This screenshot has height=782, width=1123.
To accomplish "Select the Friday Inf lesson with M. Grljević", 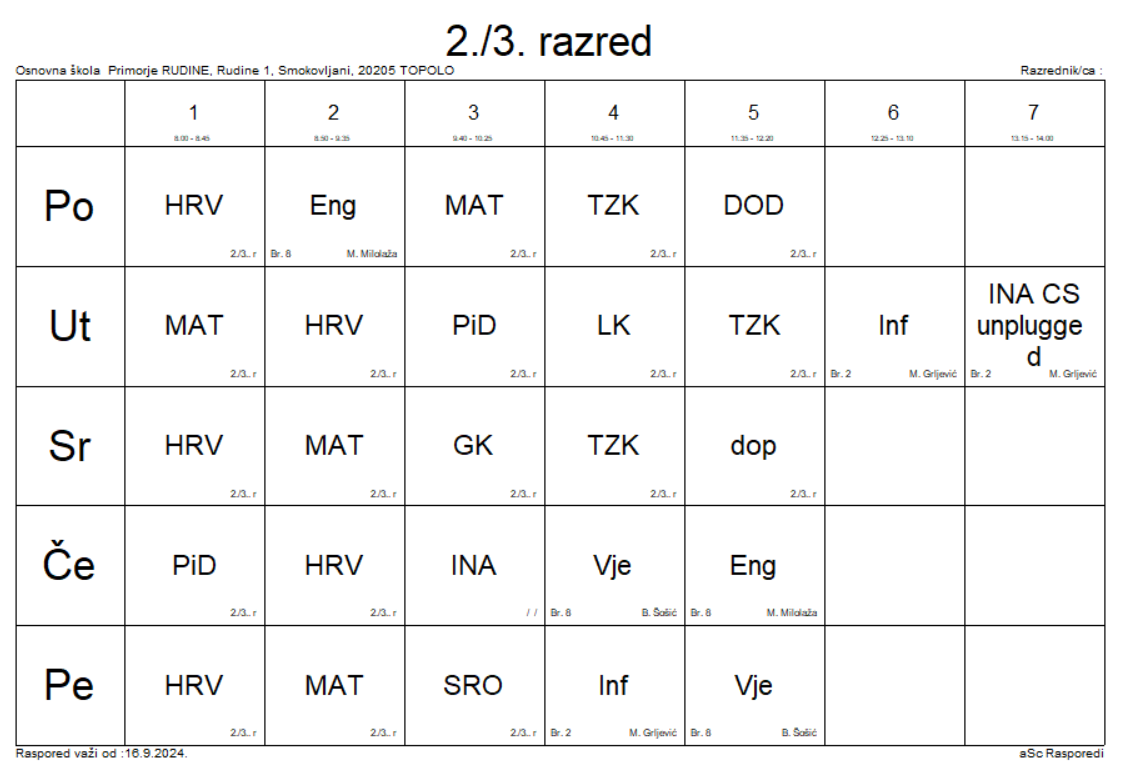I will pyautogui.click(x=614, y=686).
